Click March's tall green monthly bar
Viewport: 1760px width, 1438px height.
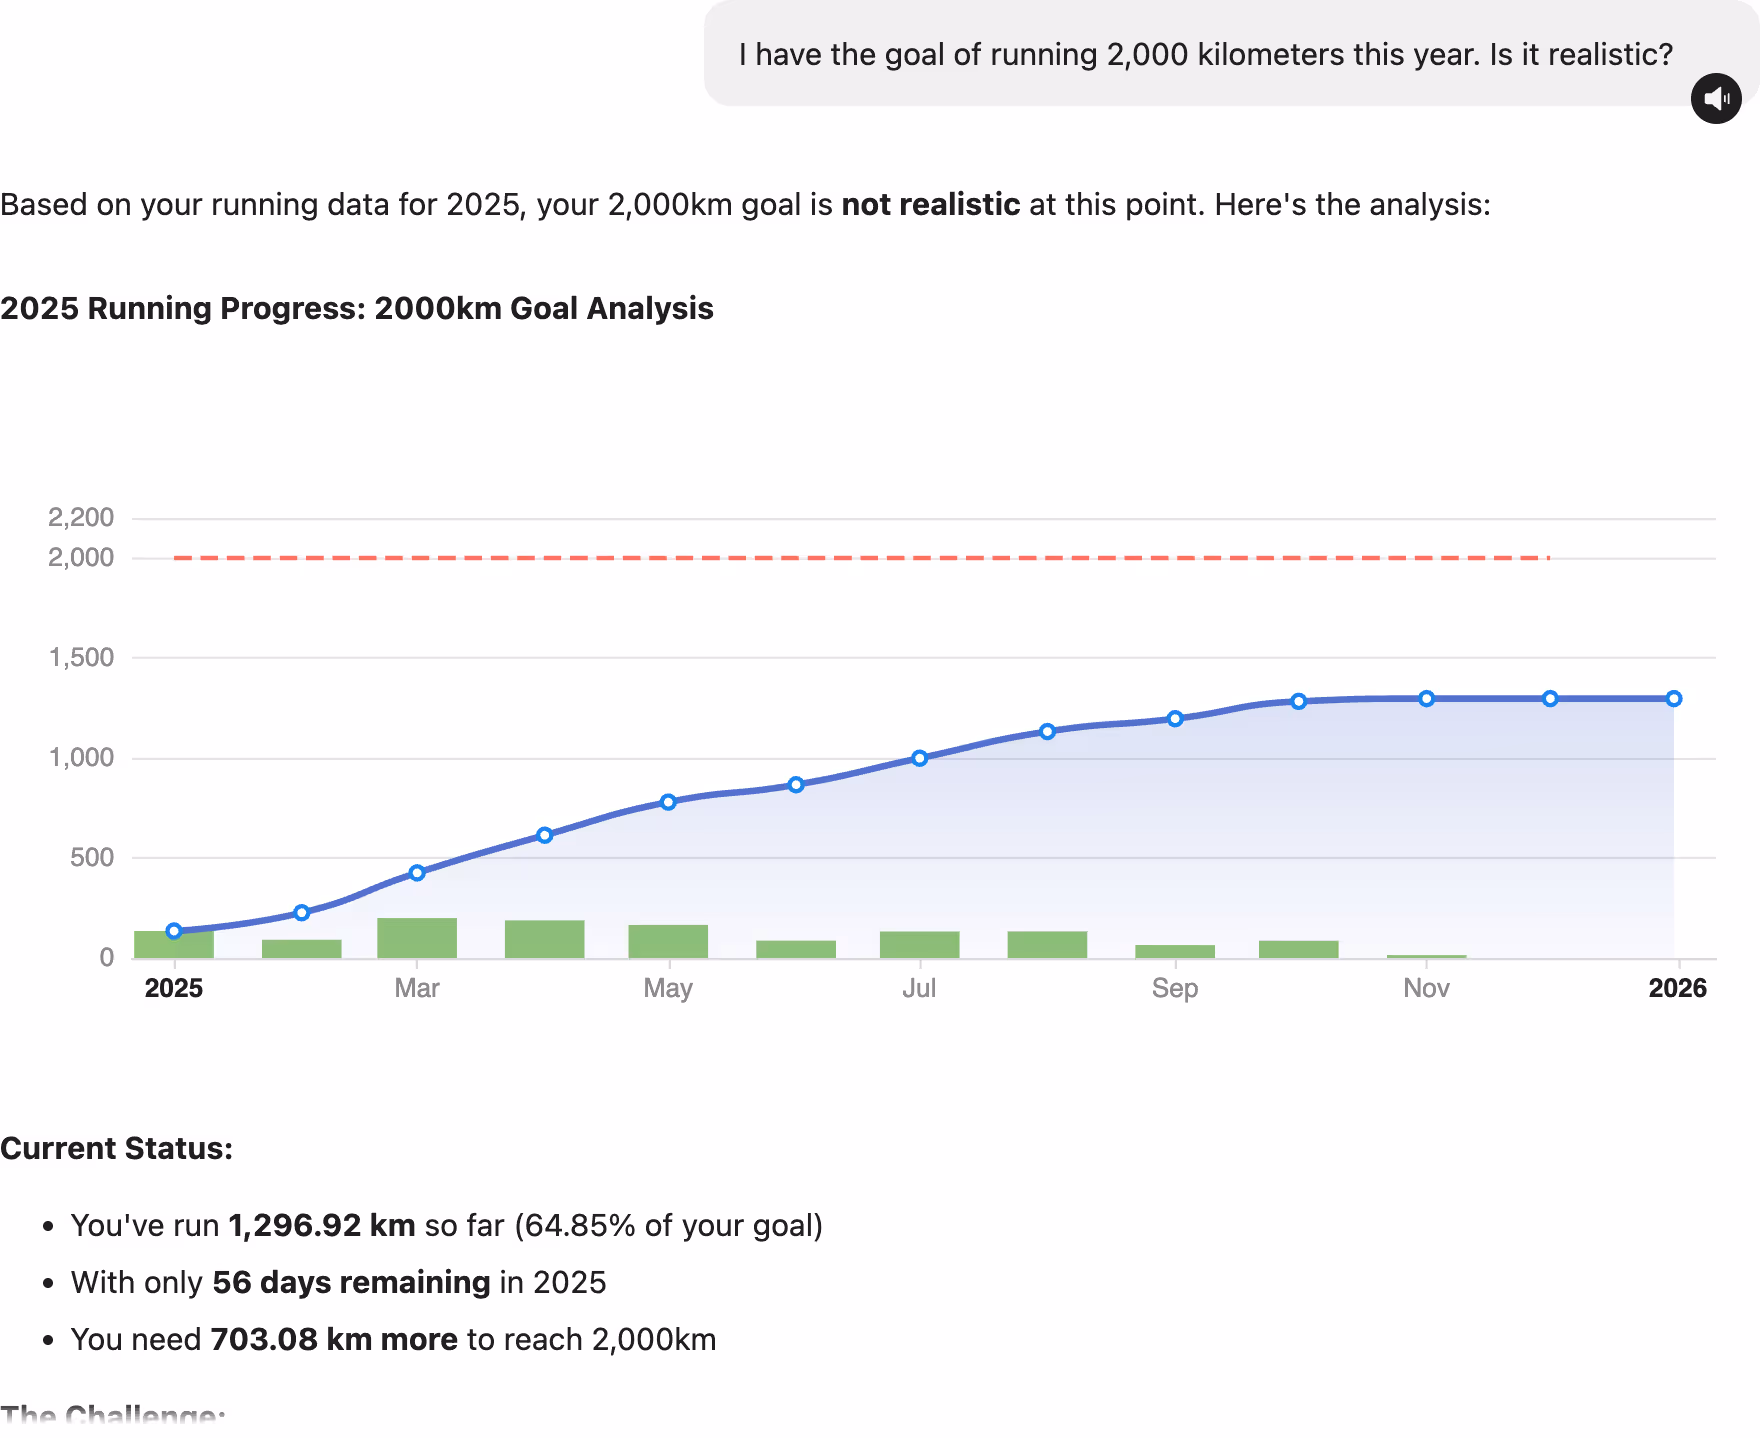click(x=417, y=940)
